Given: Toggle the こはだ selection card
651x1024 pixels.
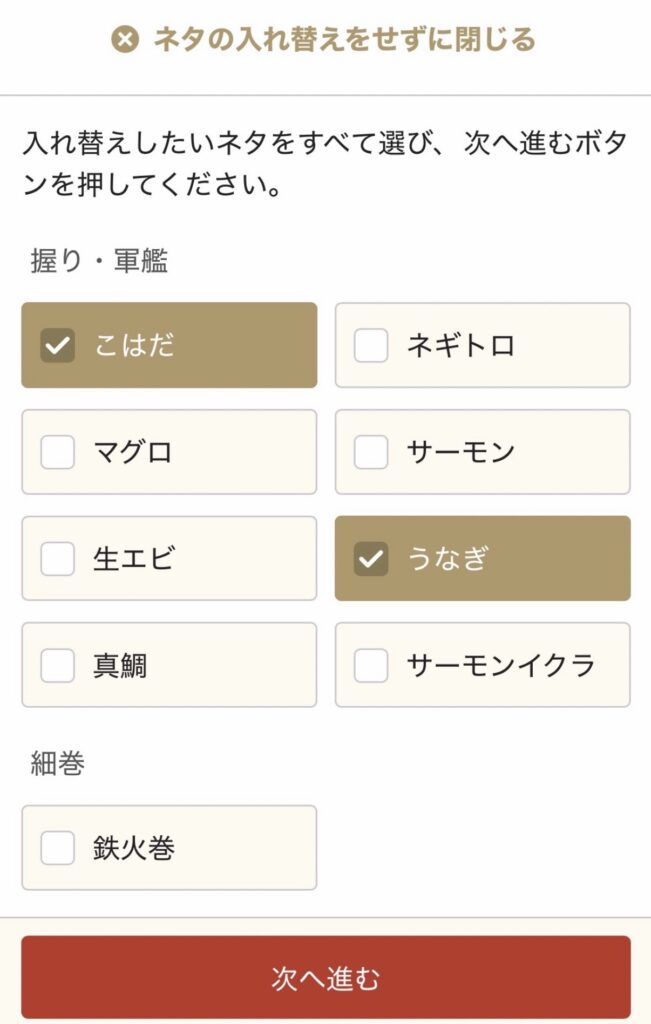Looking at the screenshot, I should (x=168, y=345).
